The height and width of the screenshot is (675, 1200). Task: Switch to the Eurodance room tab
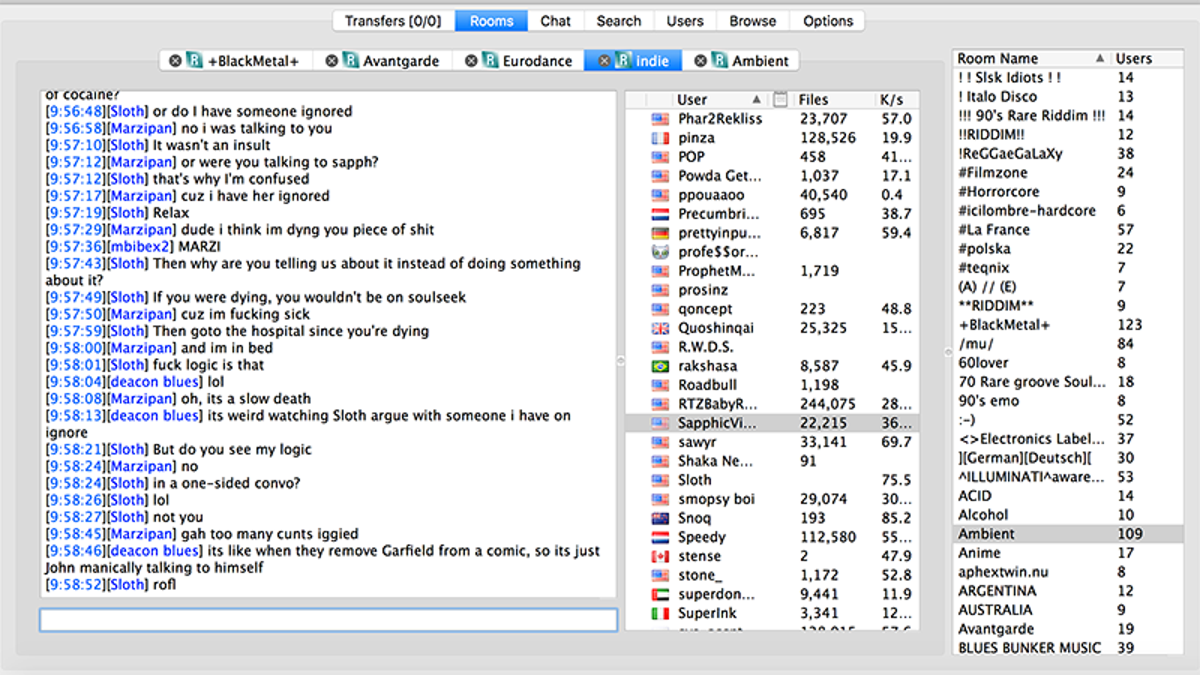[x=518, y=61]
